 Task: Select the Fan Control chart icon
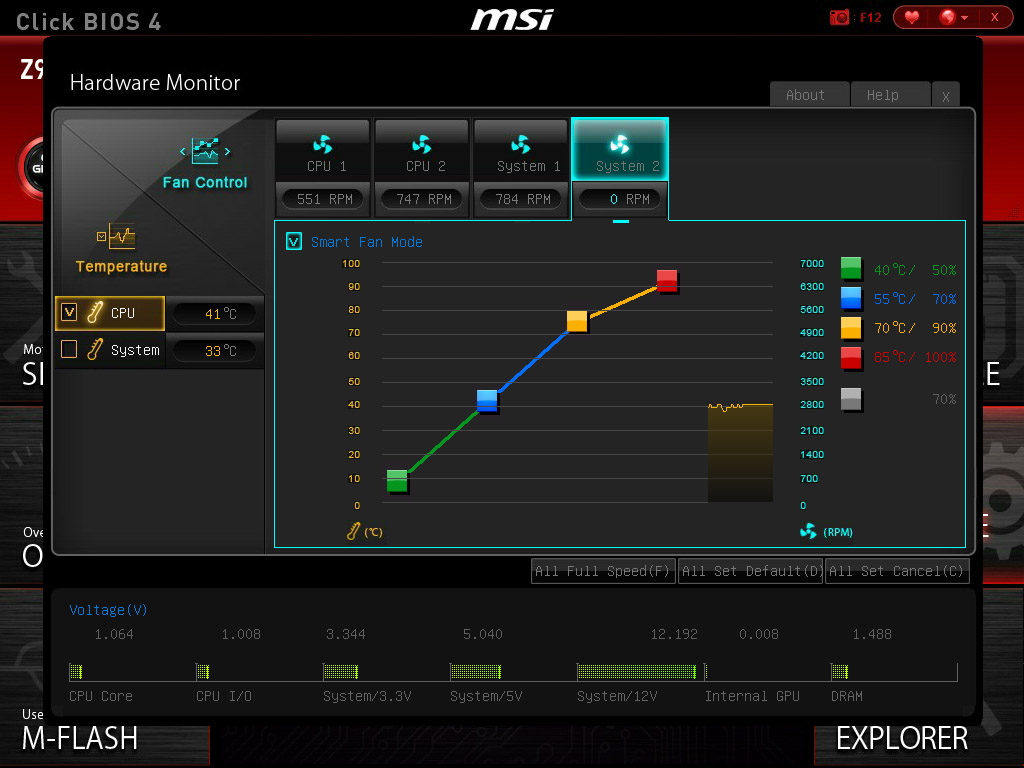click(205, 151)
